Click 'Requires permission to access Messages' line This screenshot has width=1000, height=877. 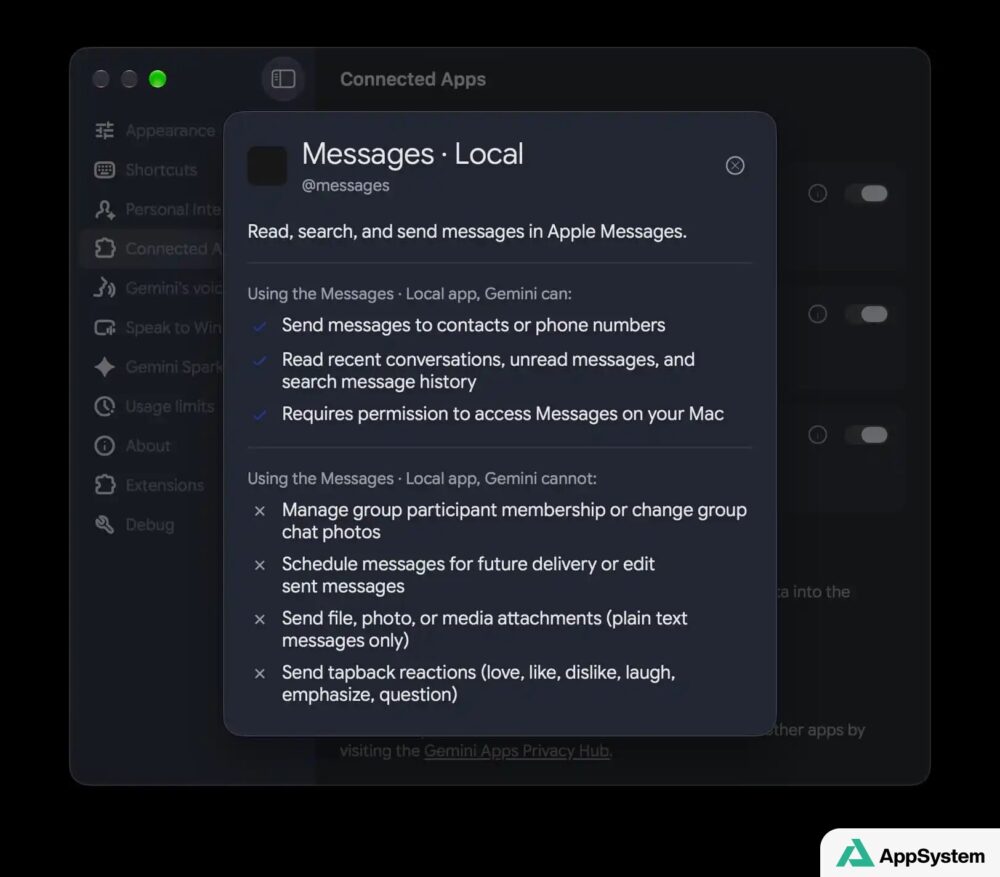503,414
